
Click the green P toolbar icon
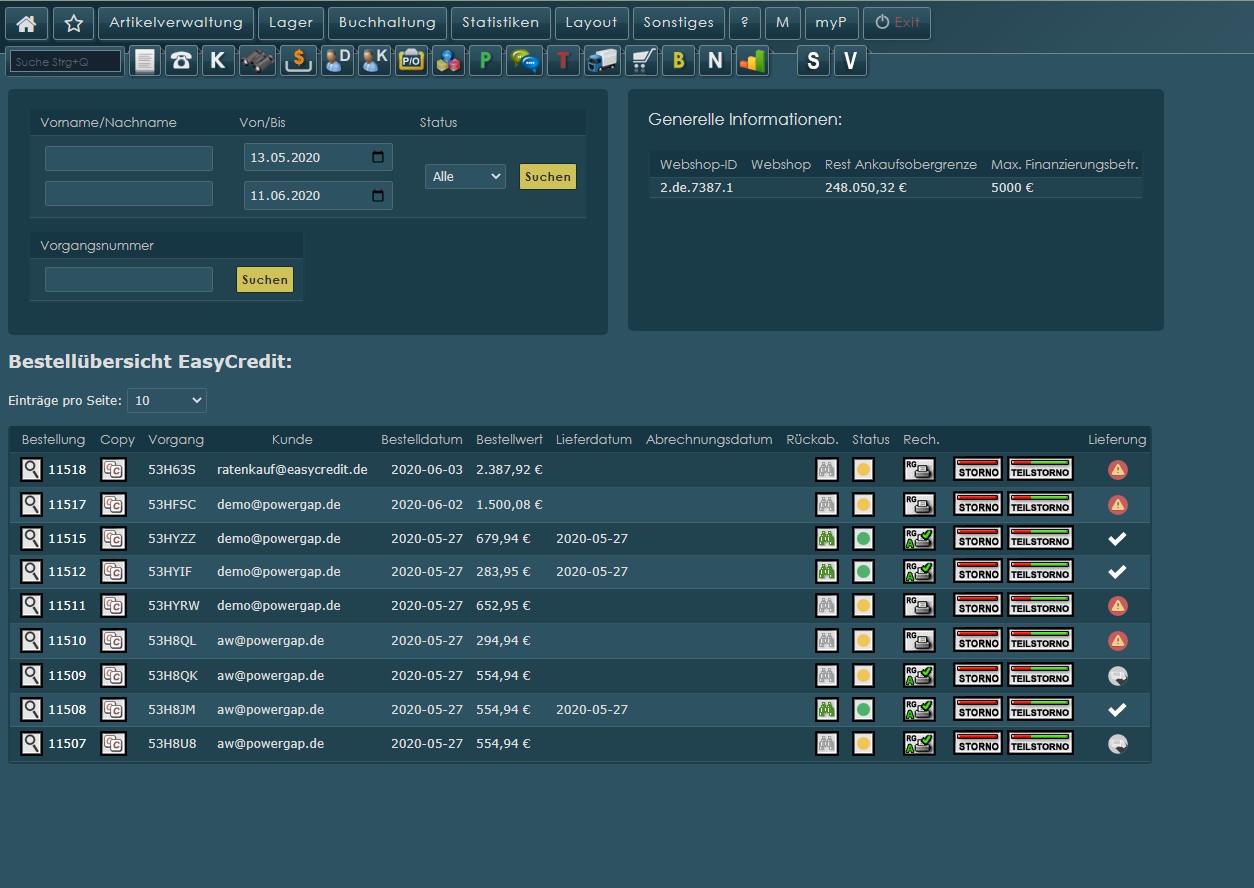click(x=485, y=61)
